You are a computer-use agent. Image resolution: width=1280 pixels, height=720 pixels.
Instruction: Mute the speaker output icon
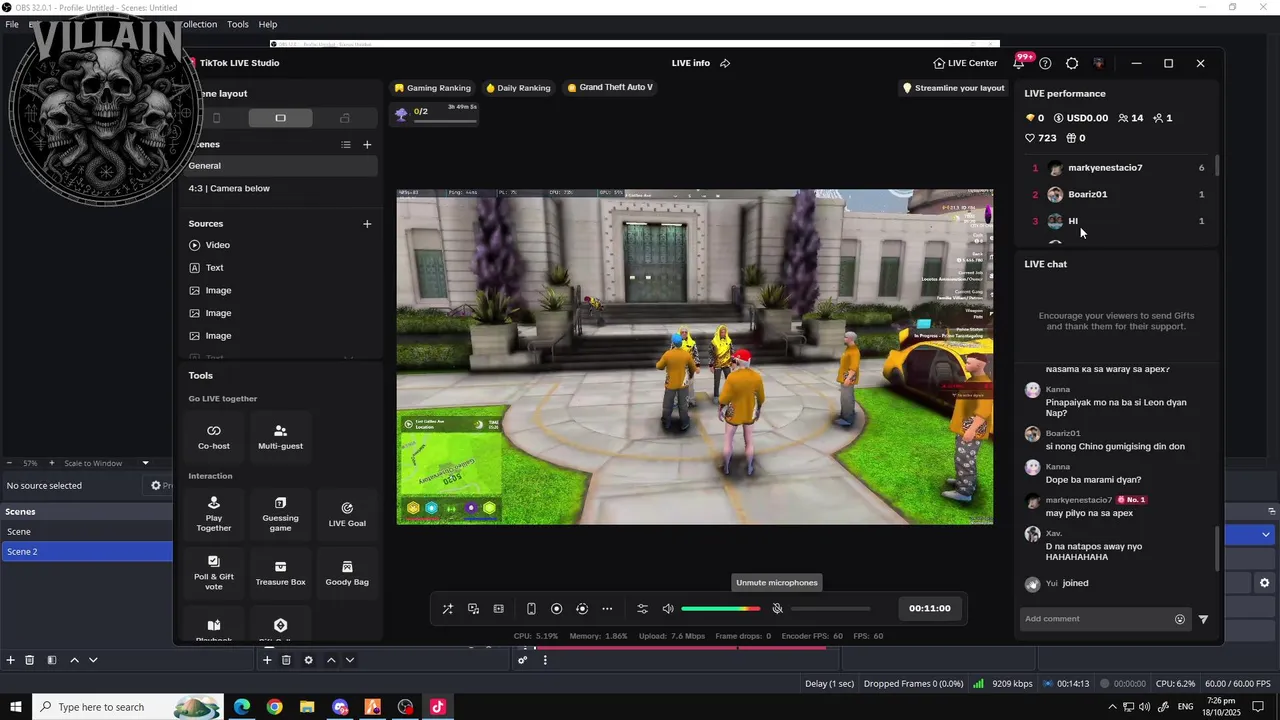click(x=668, y=609)
